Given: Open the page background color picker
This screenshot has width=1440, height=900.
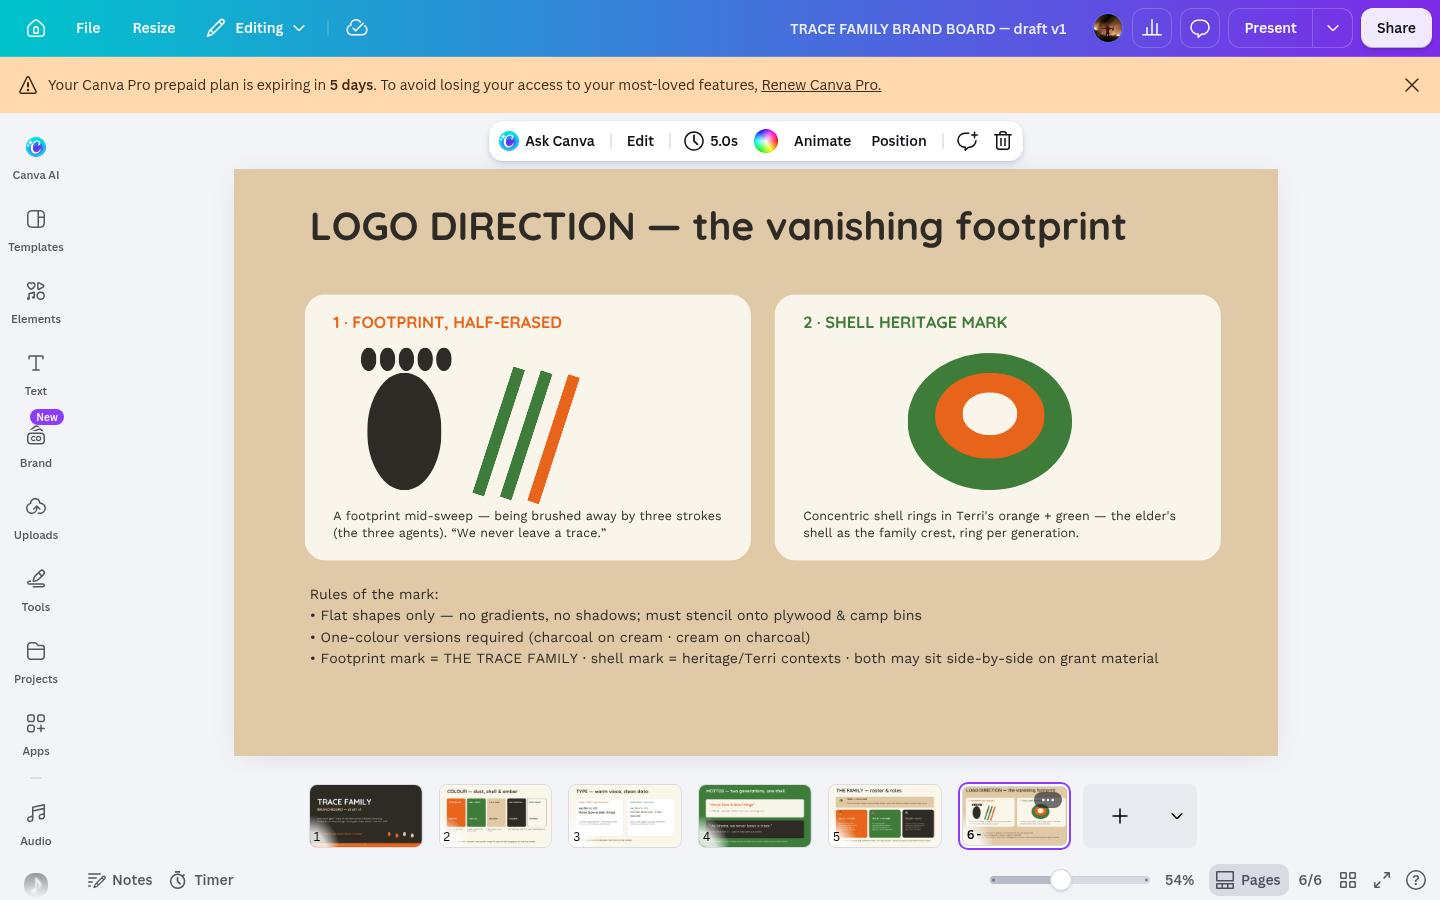Looking at the screenshot, I should click(x=766, y=141).
